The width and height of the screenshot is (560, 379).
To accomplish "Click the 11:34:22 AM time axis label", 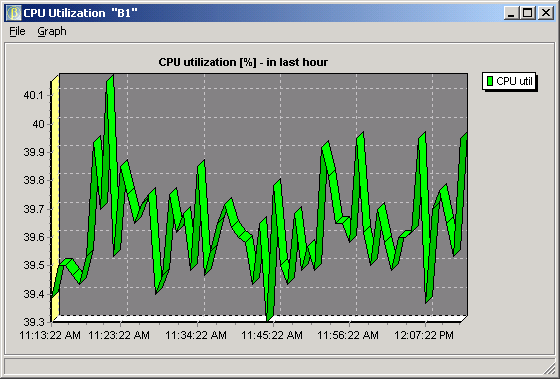I will tap(196, 335).
